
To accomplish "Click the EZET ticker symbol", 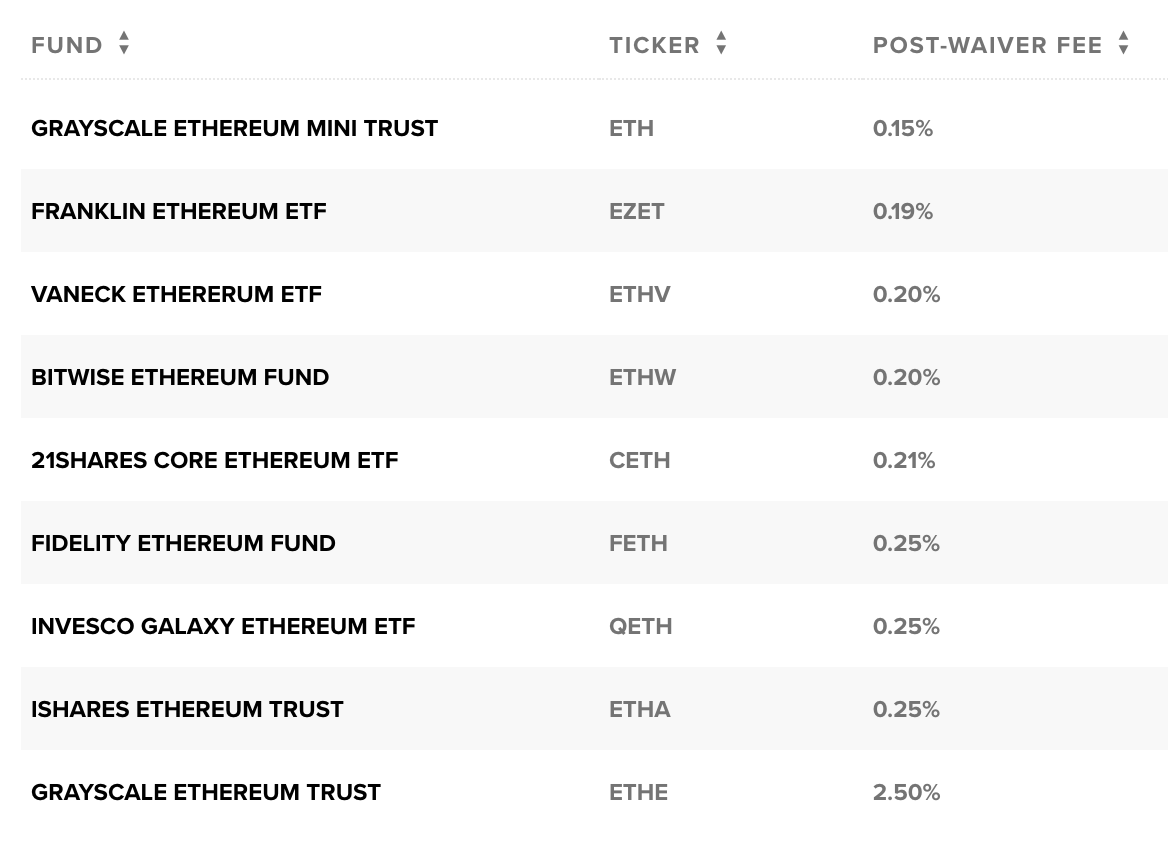I will pyautogui.click(x=637, y=212).
